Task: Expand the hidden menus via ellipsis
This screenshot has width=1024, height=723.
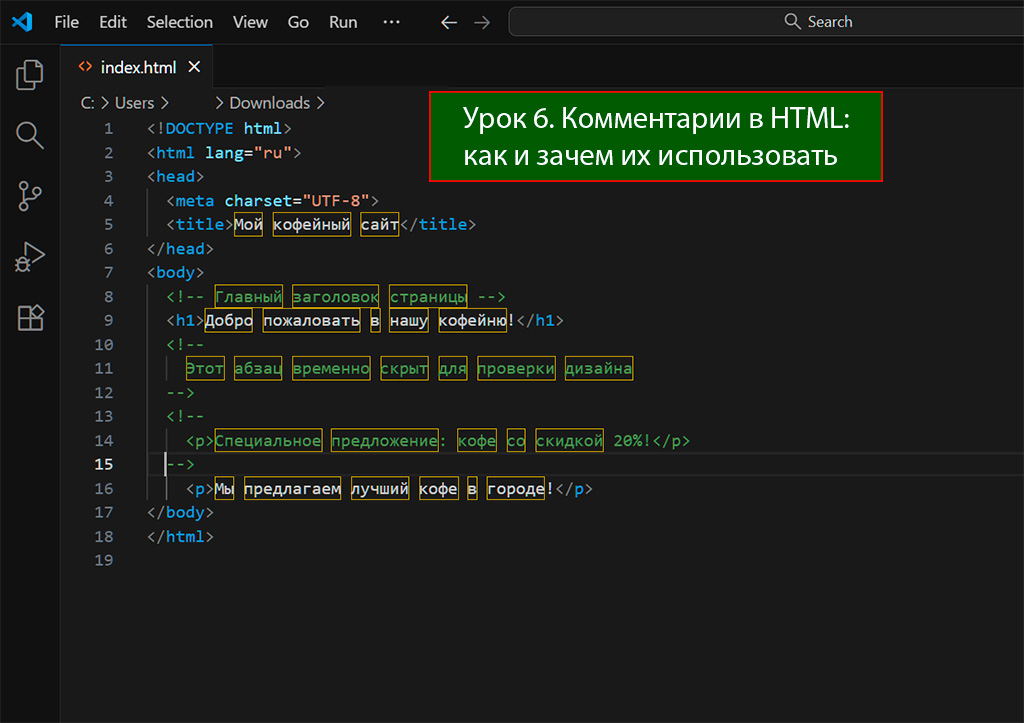Action: (391, 22)
